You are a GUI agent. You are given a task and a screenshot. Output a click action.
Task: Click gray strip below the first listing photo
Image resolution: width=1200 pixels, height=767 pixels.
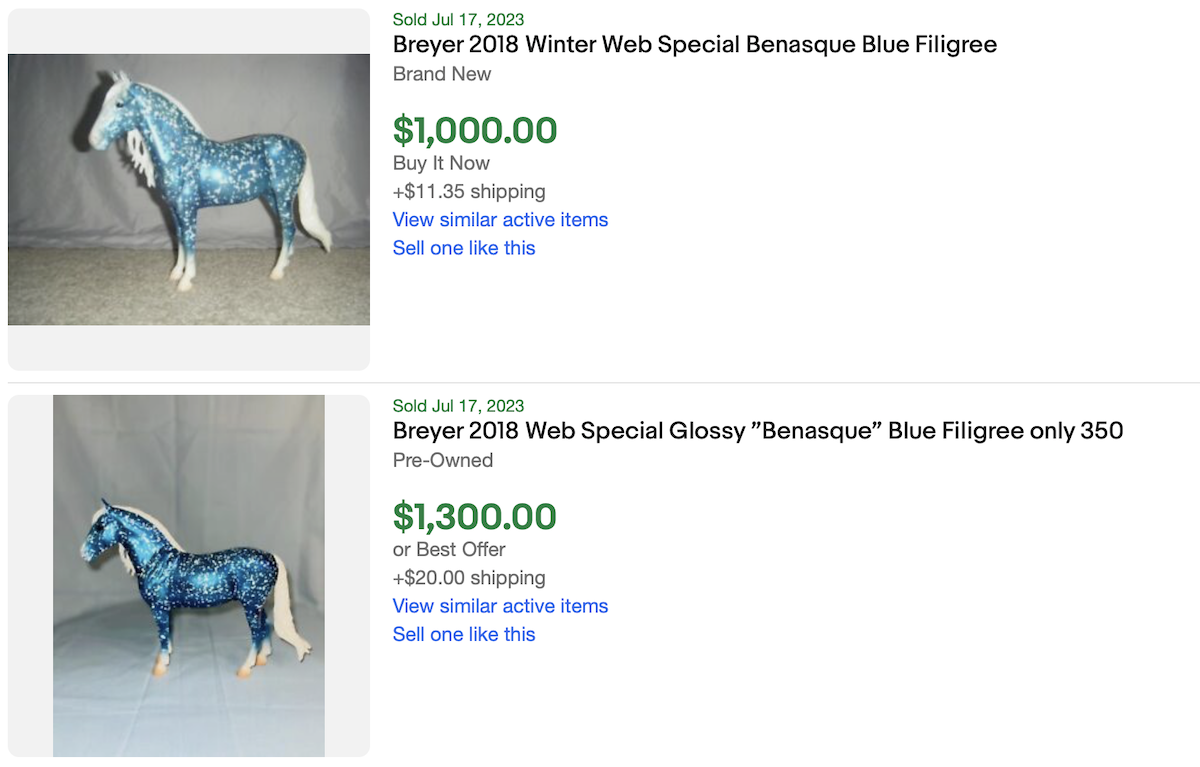(189, 347)
